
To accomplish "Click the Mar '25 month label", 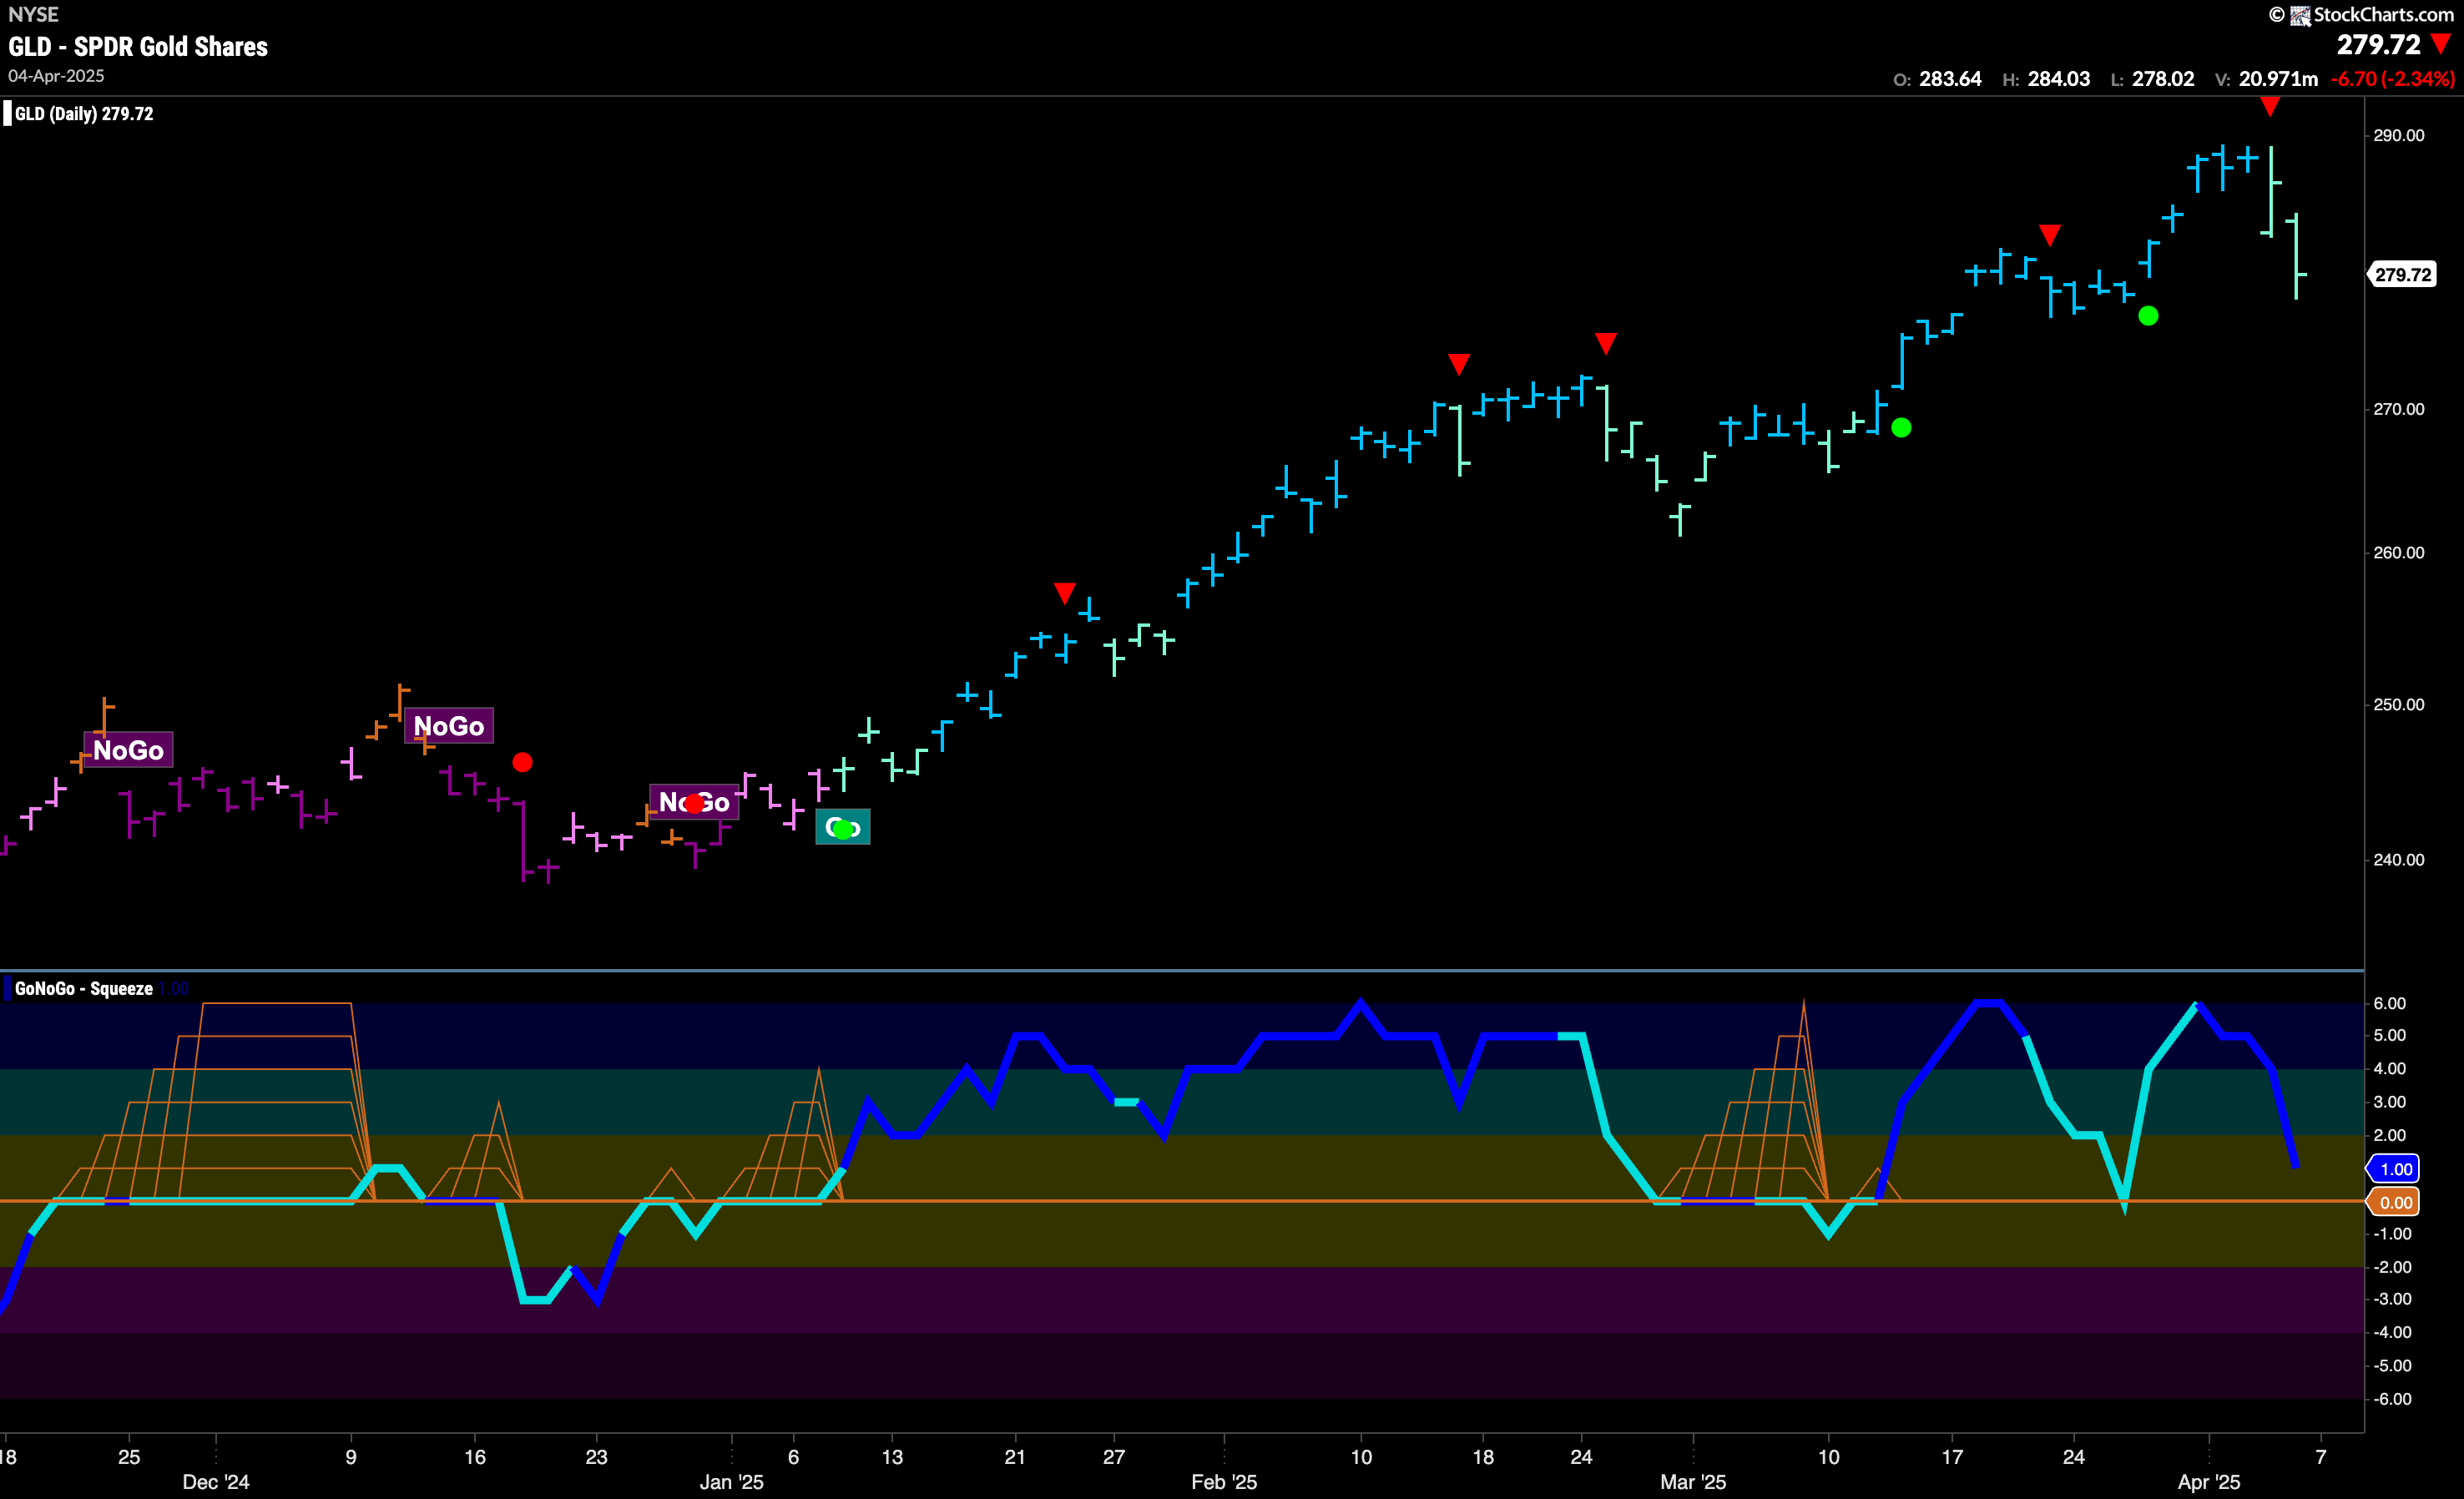I will point(1693,1482).
